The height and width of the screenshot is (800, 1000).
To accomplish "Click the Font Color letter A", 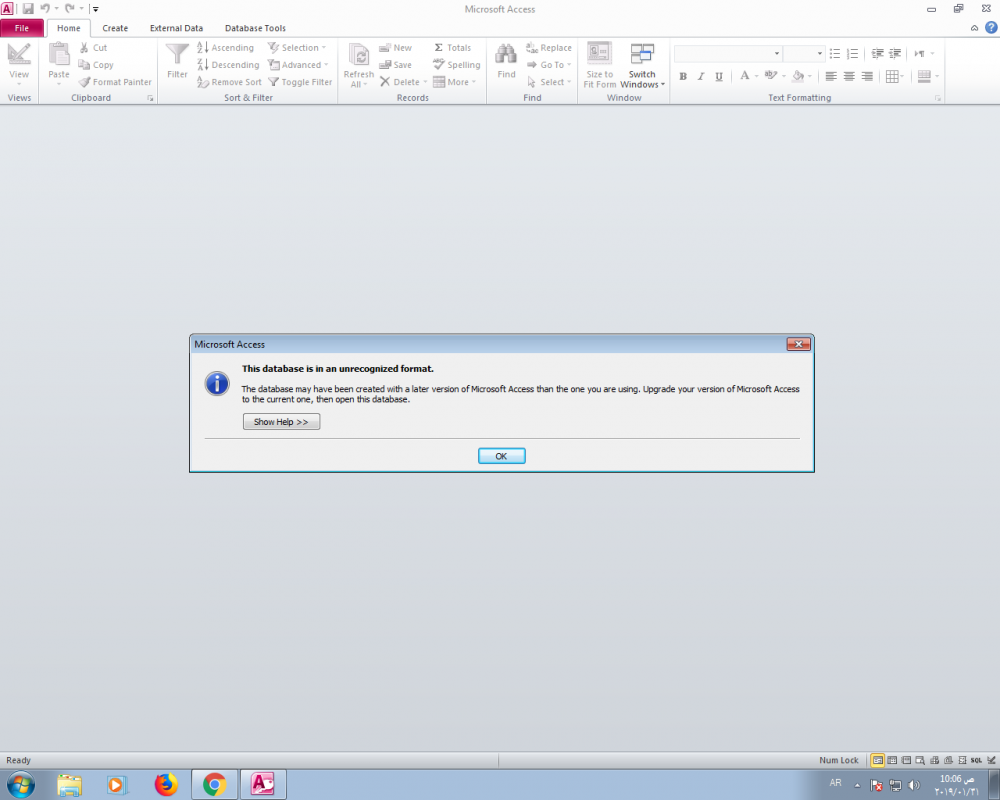I will [x=744, y=76].
